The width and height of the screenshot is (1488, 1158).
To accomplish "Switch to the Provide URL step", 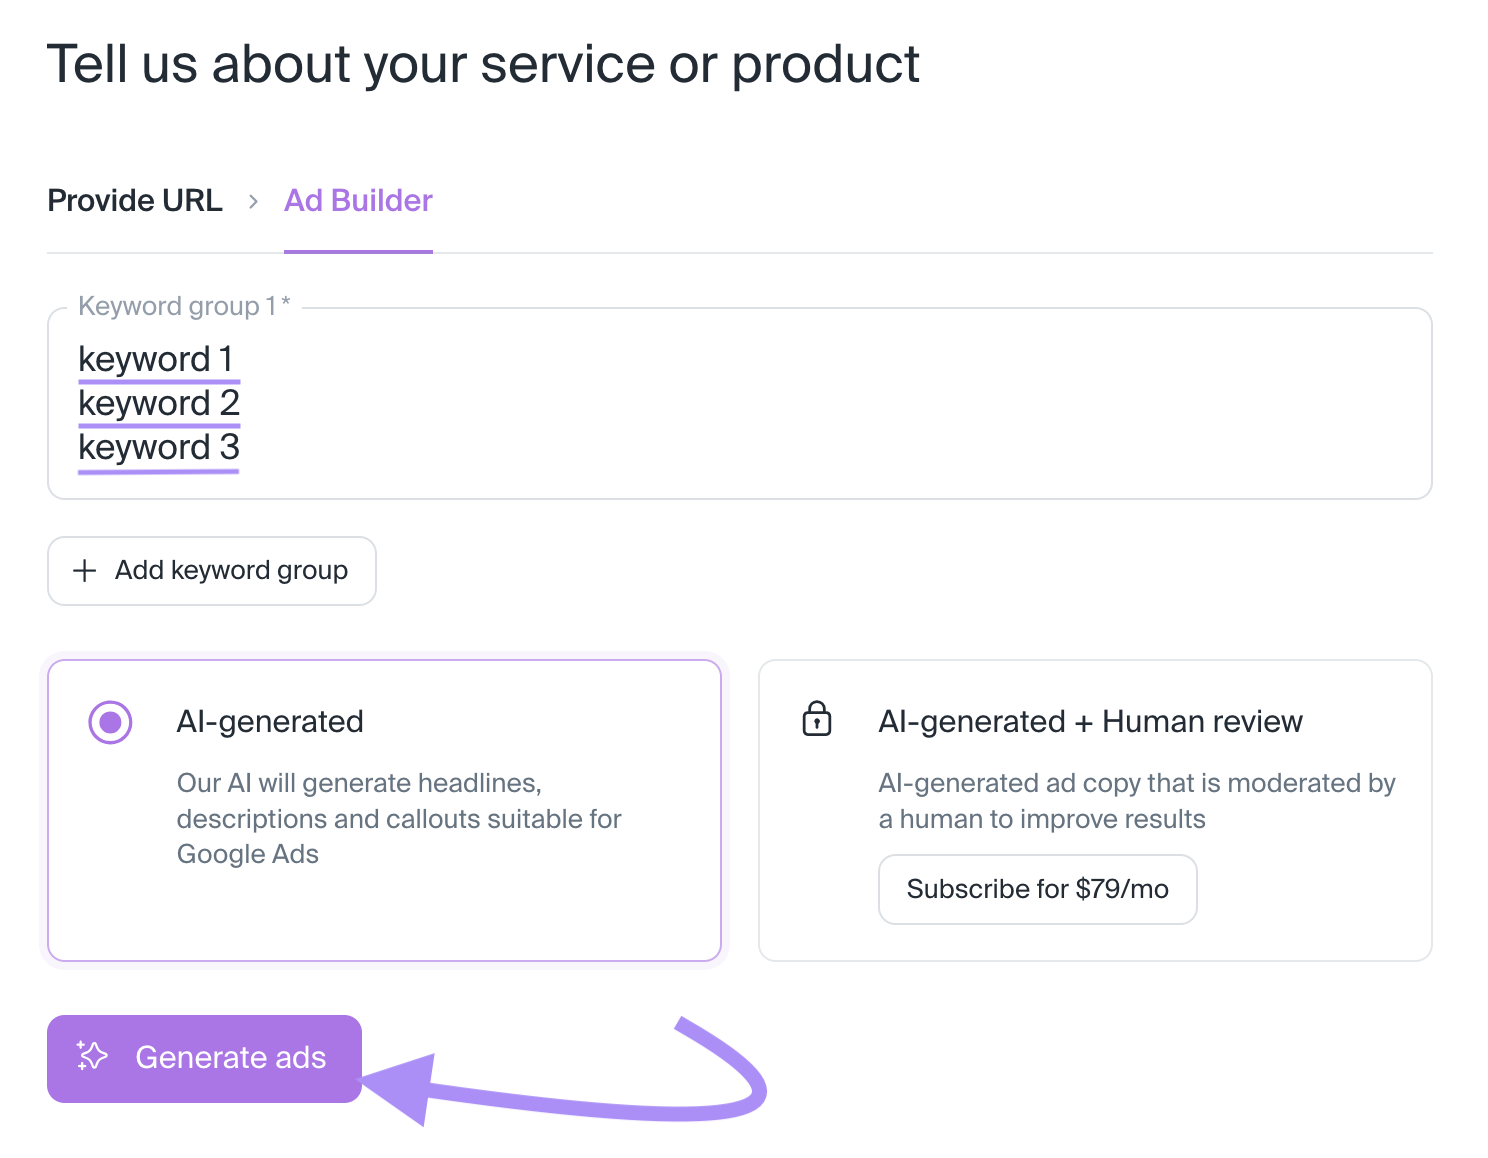I will point(134,200).
